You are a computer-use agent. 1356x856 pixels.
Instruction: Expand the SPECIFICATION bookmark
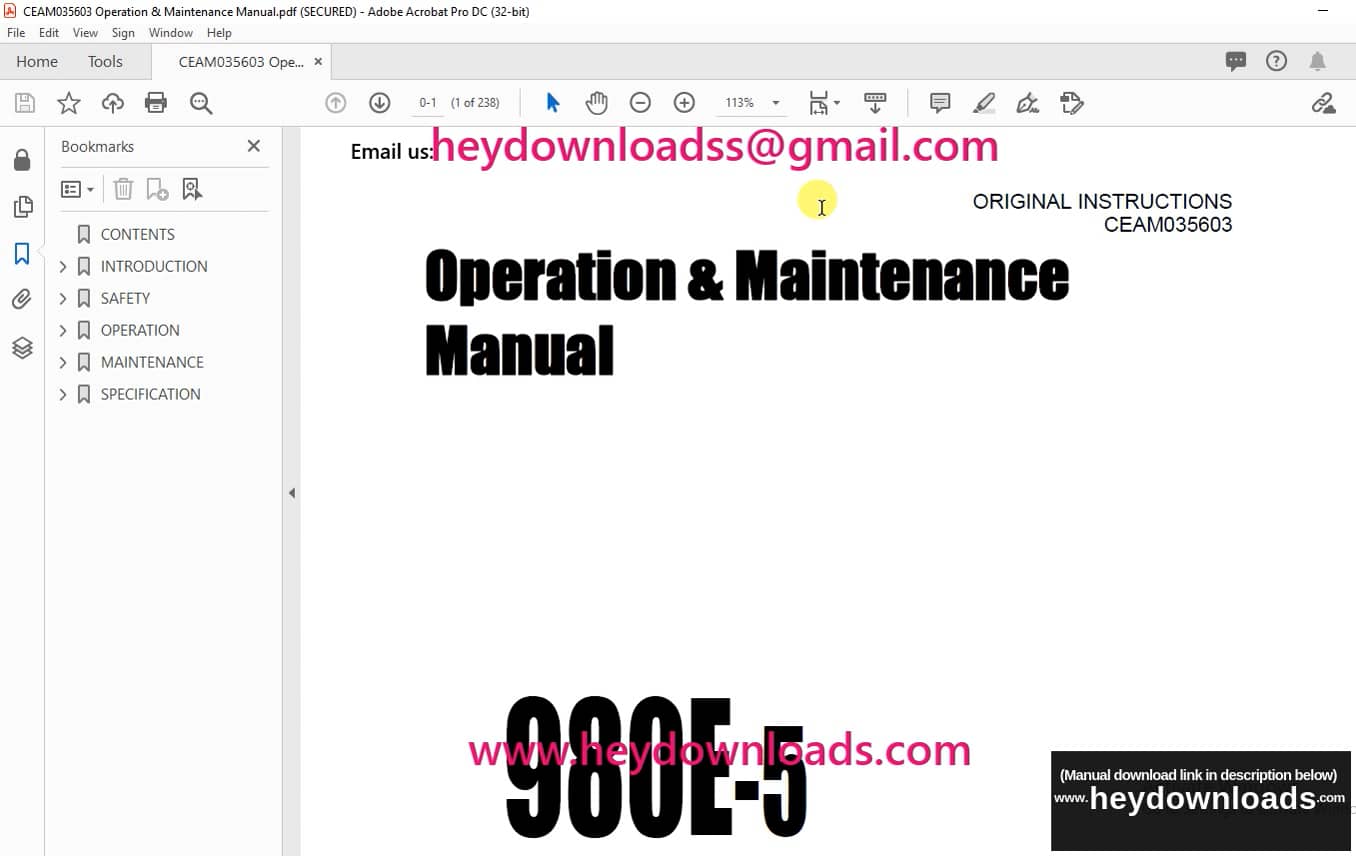63,394
